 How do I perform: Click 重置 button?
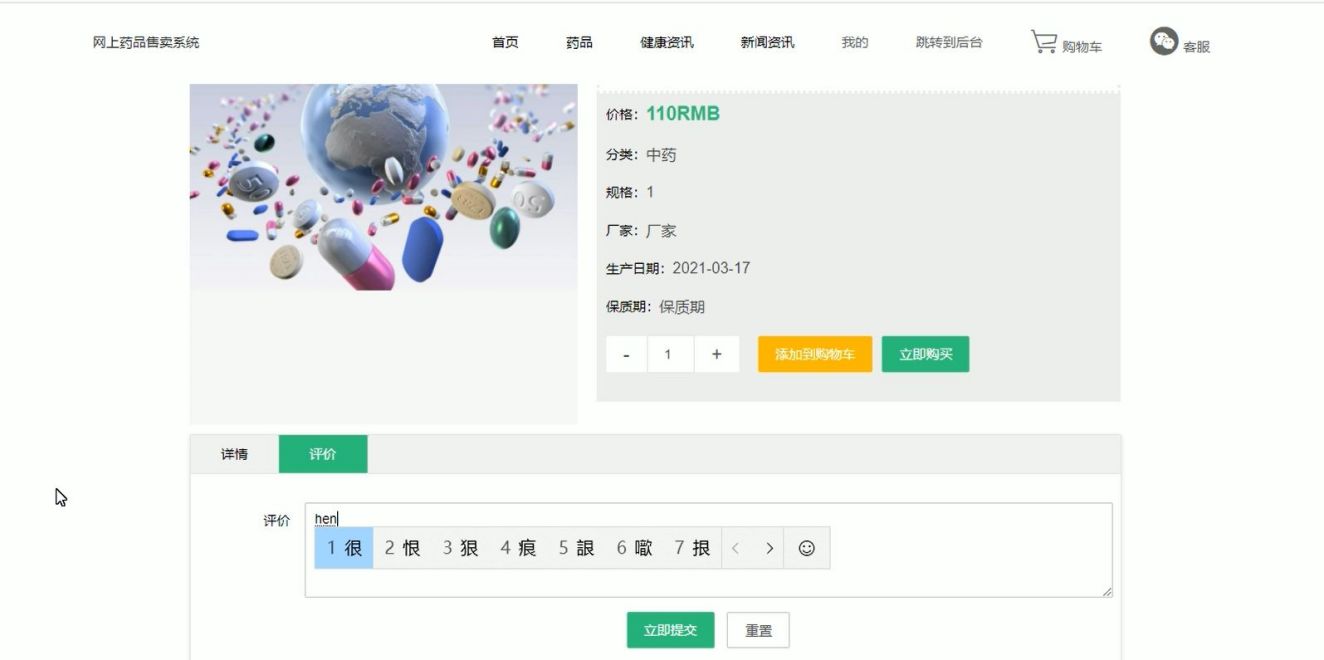click(x=758, y=630)
